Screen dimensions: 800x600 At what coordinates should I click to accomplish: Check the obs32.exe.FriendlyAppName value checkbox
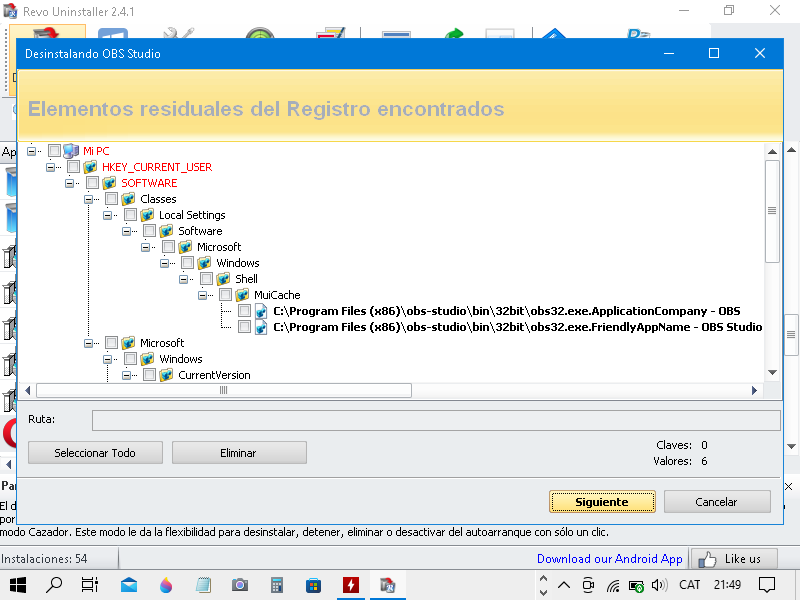click(x=244, y=327)
